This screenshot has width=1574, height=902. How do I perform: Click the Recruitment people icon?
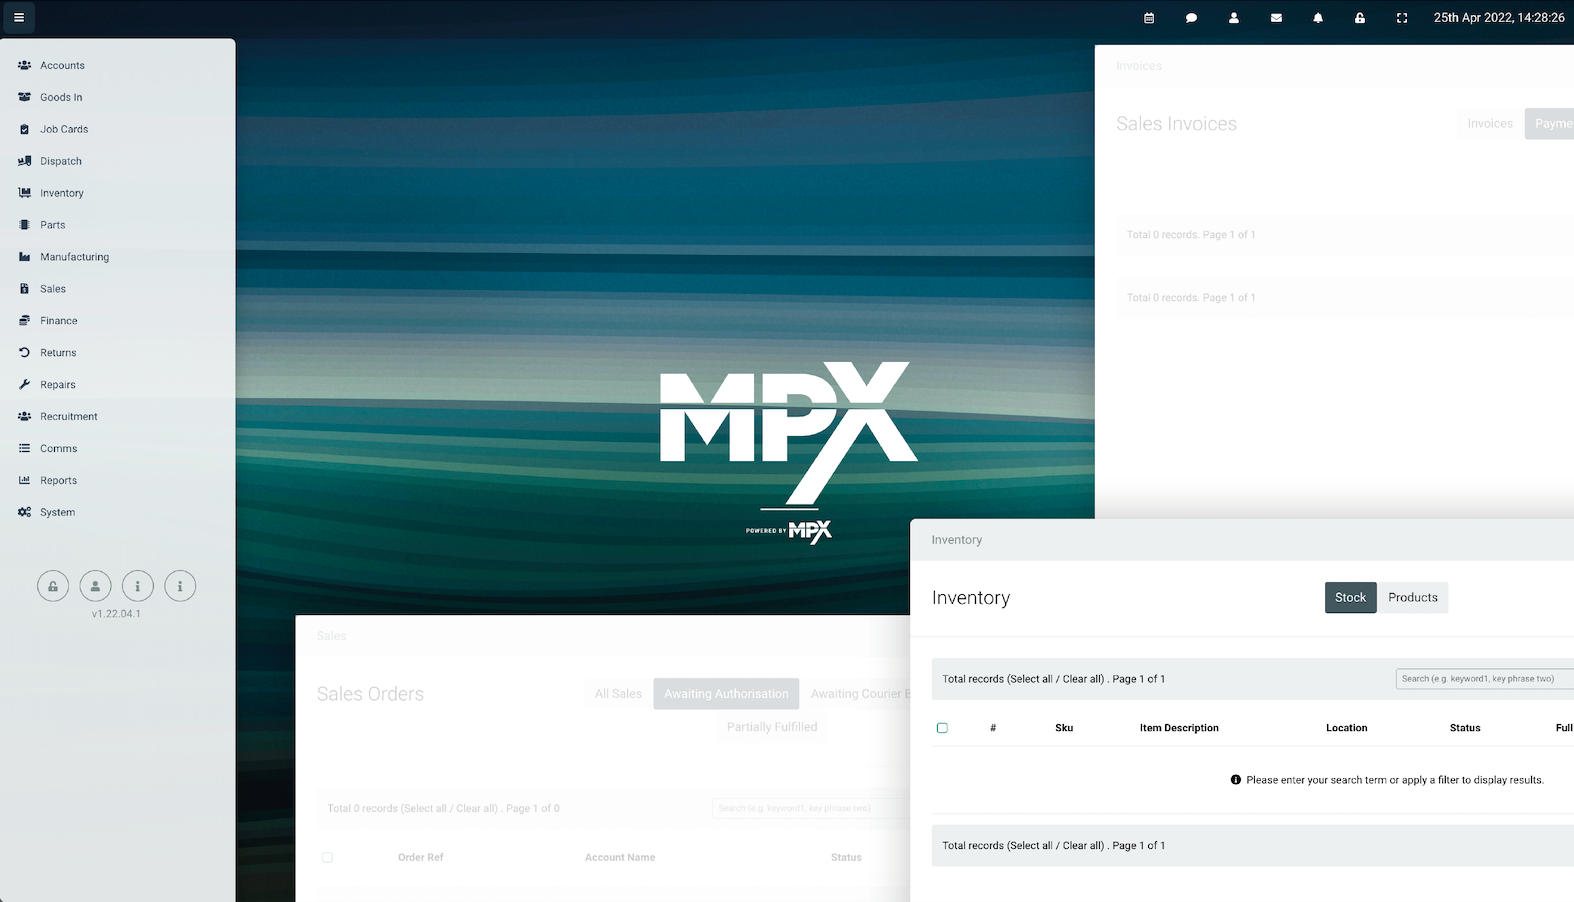(x=24, y=417)
